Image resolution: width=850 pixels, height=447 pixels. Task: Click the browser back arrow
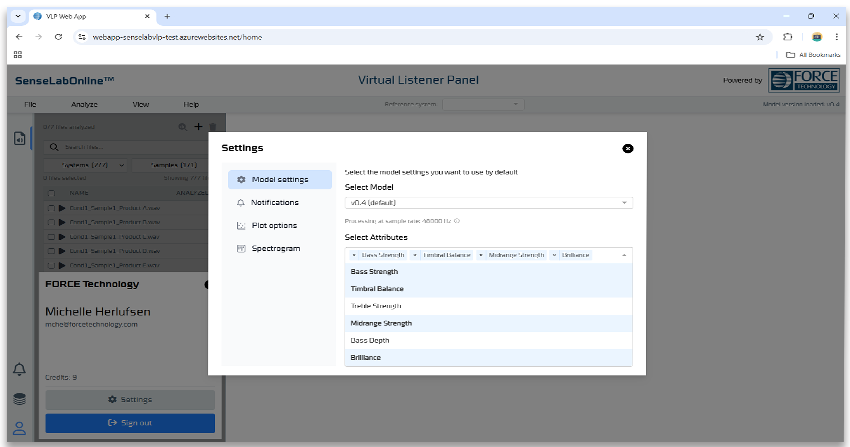point(19,37)
